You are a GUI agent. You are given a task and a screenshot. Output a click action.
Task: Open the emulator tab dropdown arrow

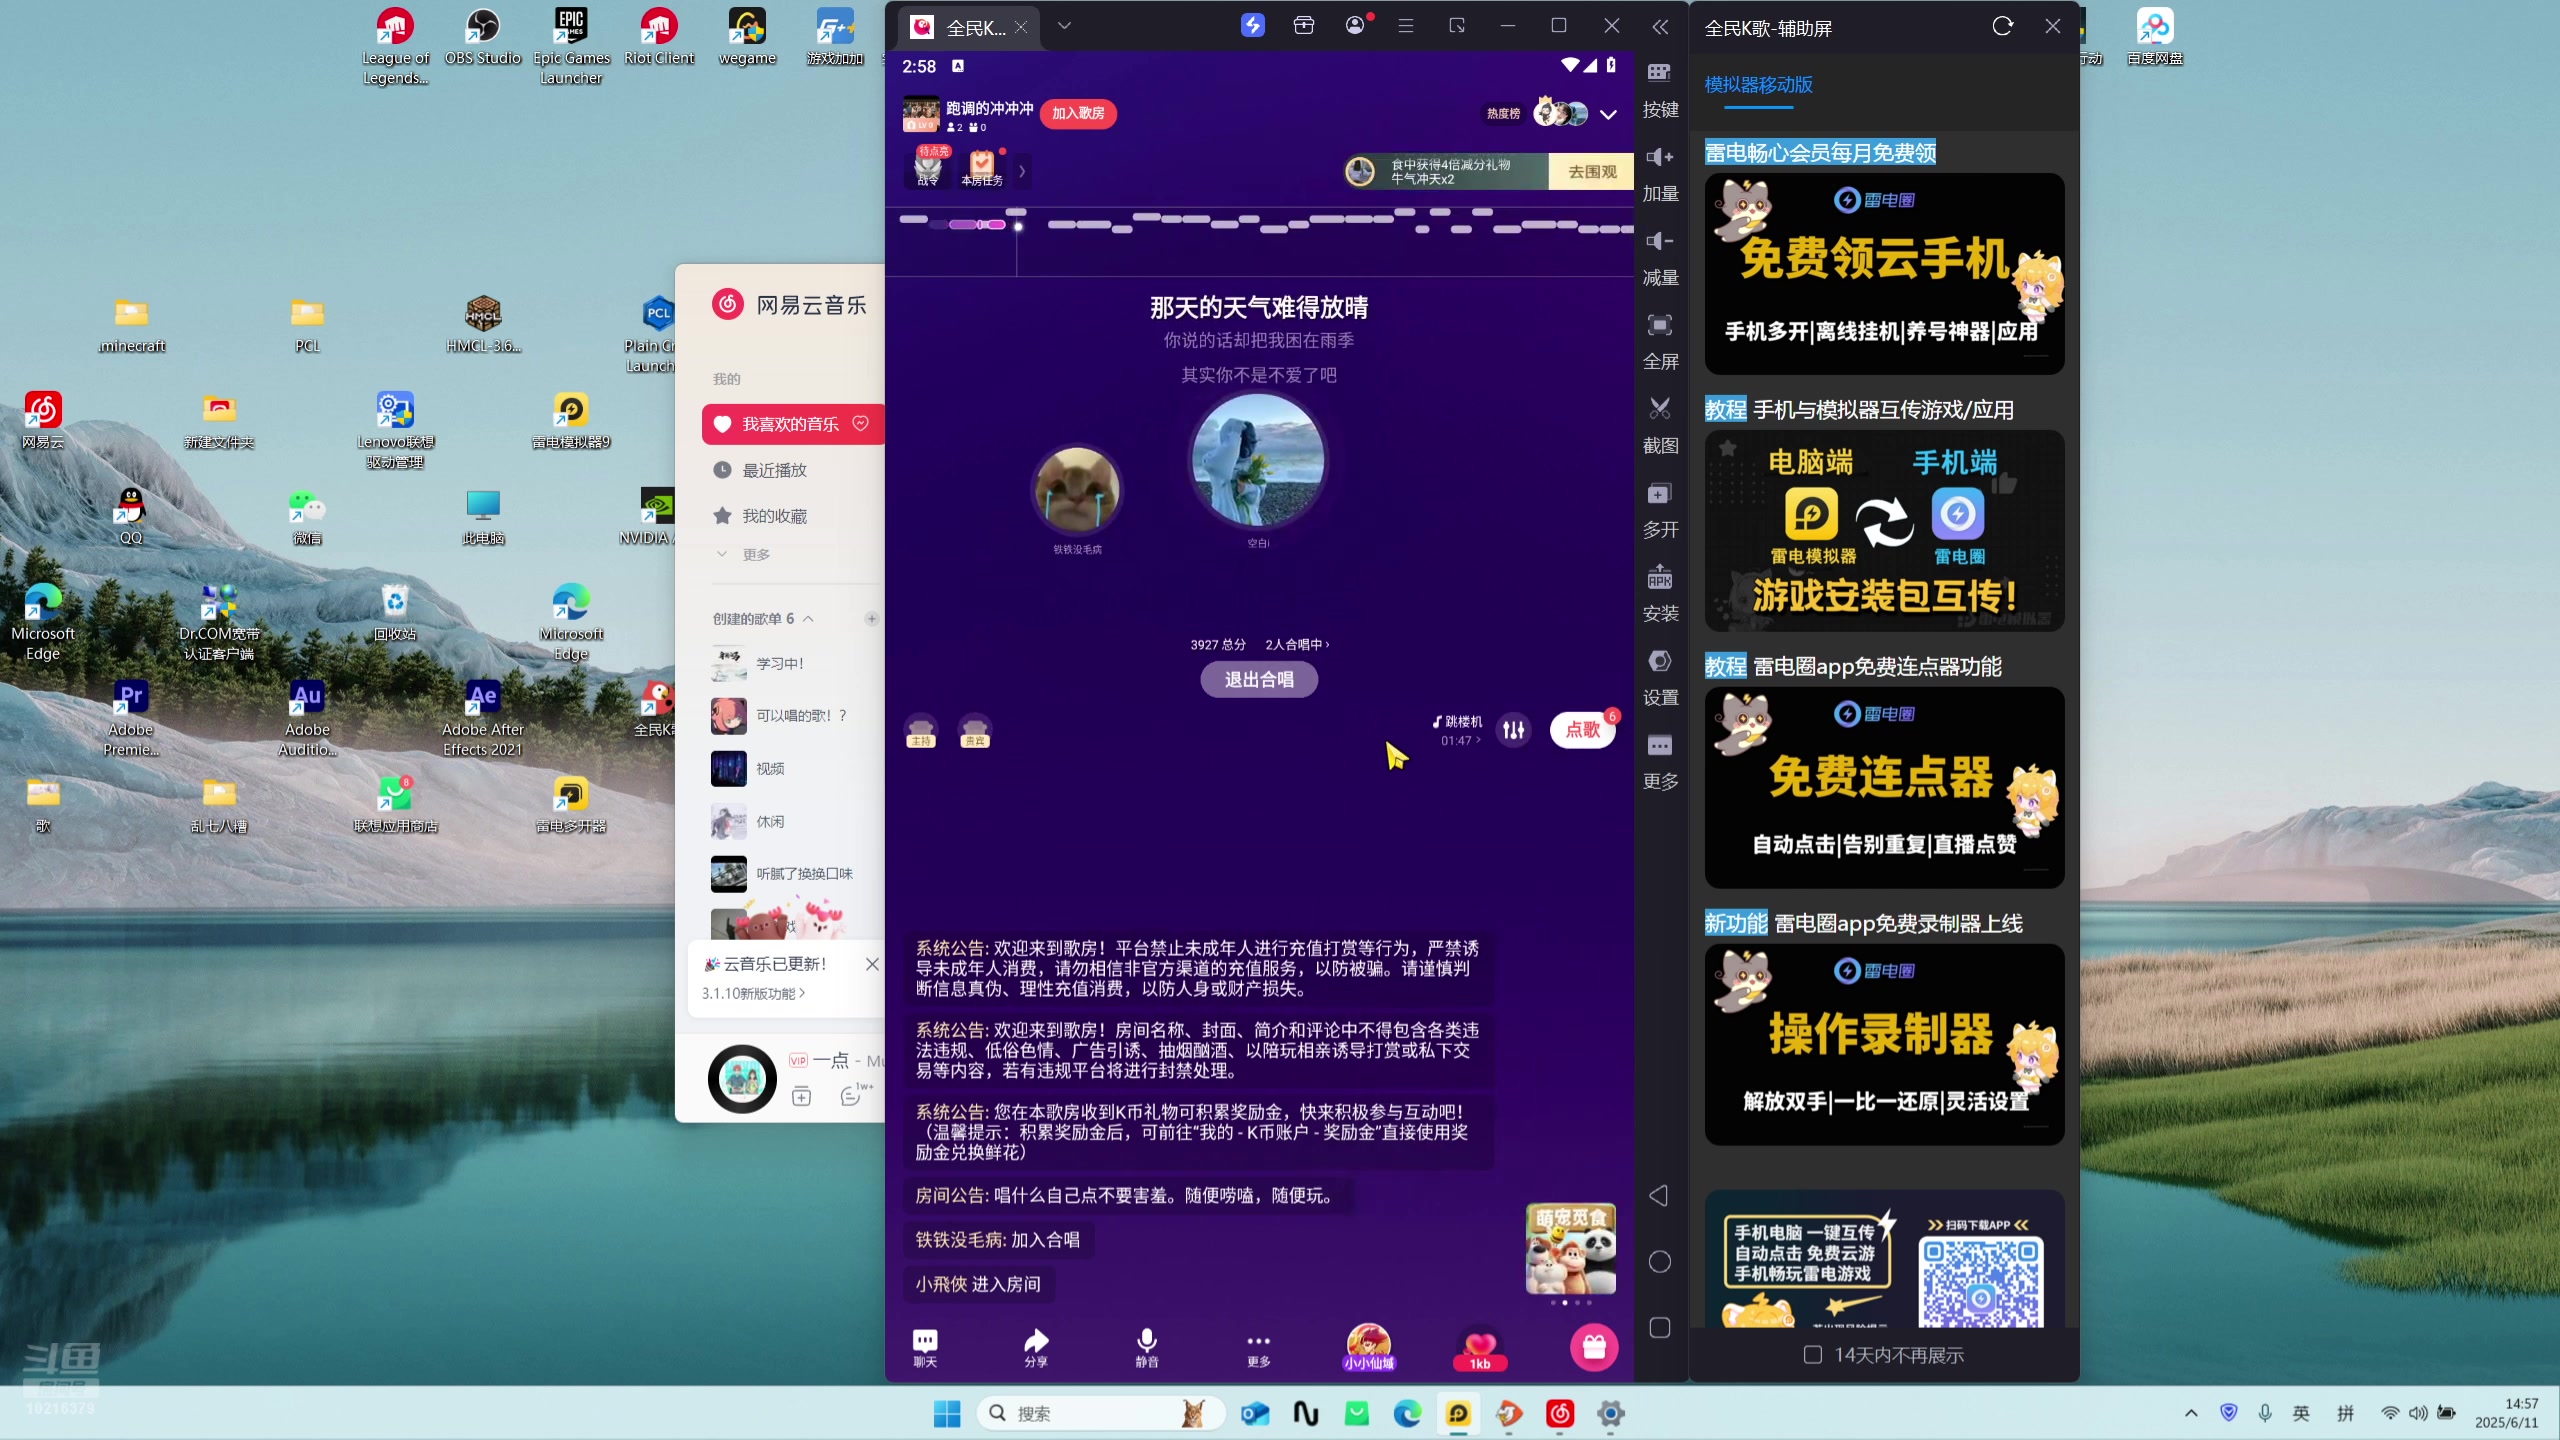pos(1064,26)
